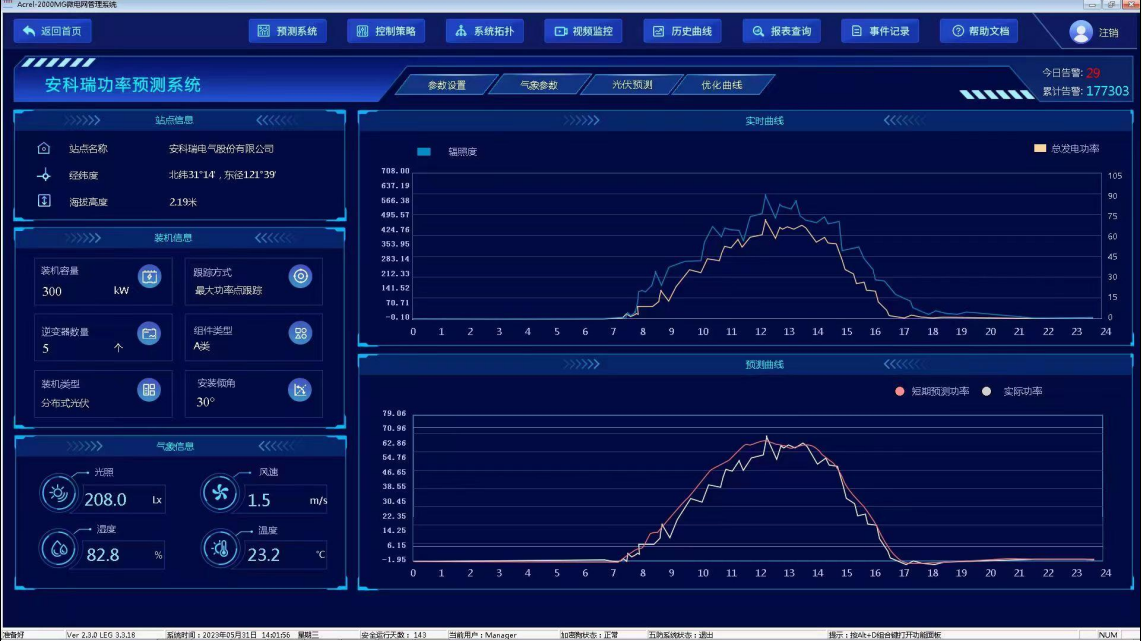Click the installation type grid icon
Screen dimensions: 1142x641
[149, 390]
